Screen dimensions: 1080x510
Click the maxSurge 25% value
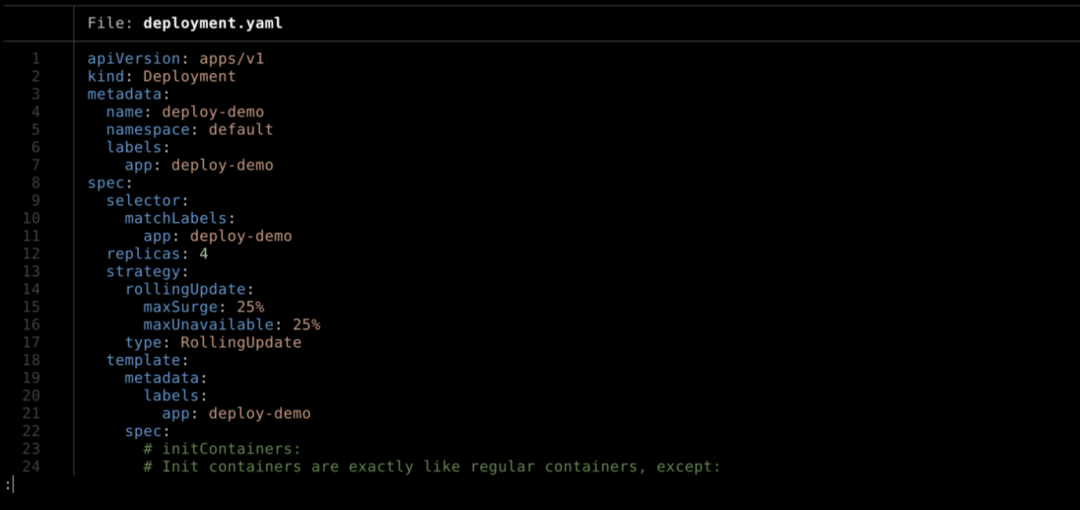pyautogui.click(x=251, y=307)
